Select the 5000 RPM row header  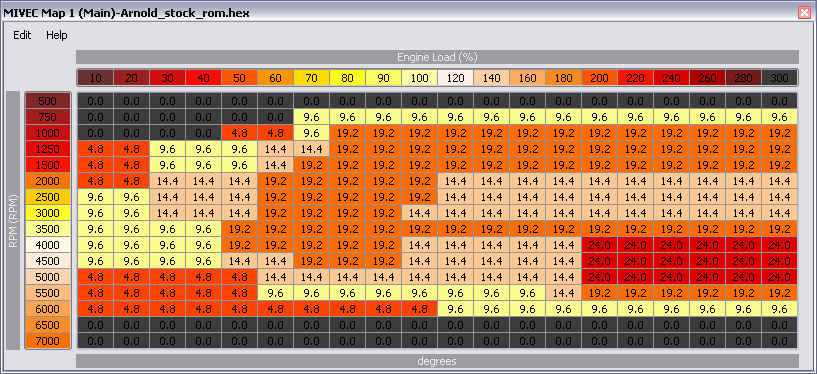[47, 277]
